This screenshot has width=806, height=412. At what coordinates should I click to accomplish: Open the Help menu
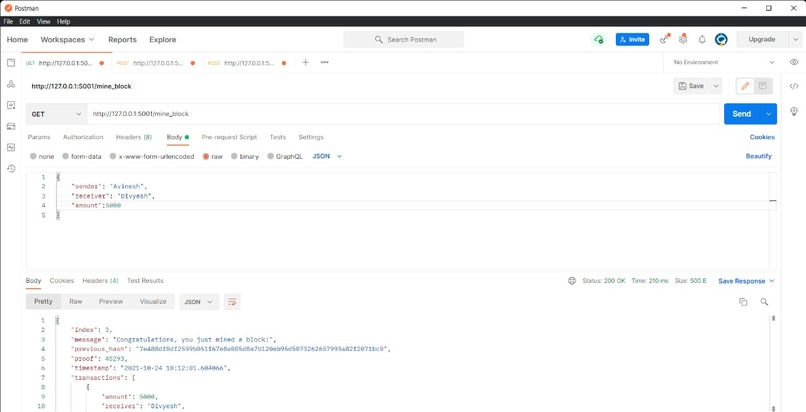click(63, 22)
